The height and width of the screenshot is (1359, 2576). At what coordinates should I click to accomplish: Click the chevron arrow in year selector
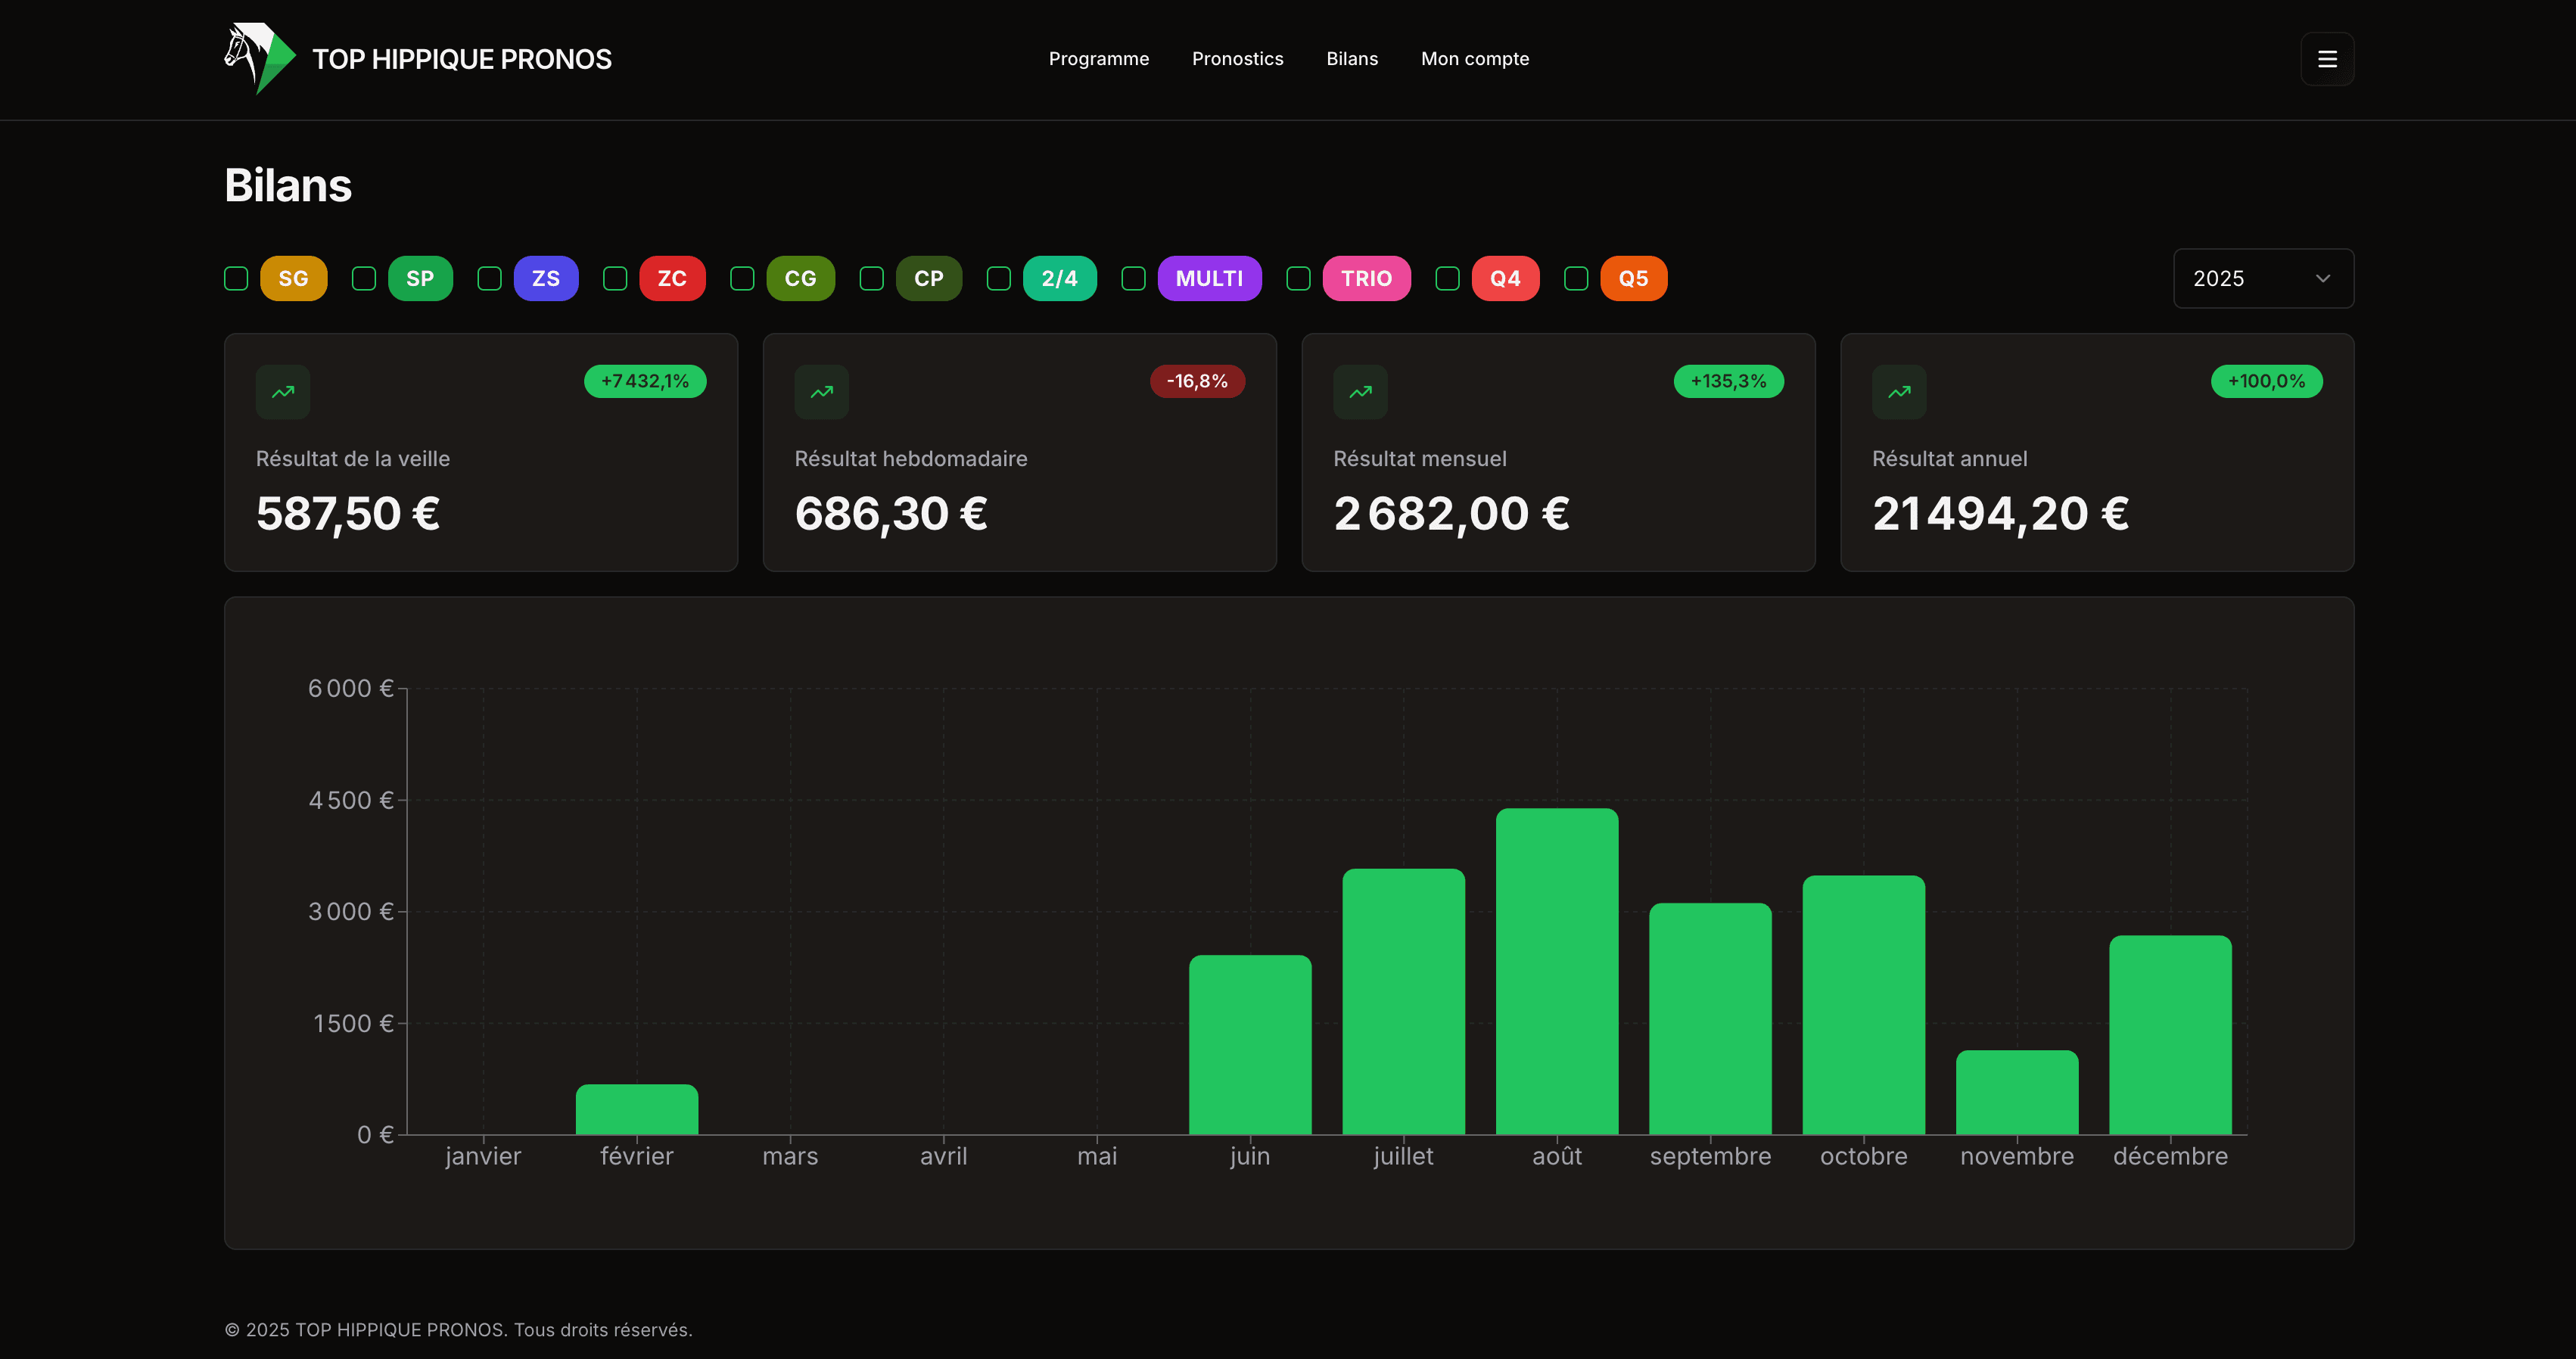coord(2322,279)
